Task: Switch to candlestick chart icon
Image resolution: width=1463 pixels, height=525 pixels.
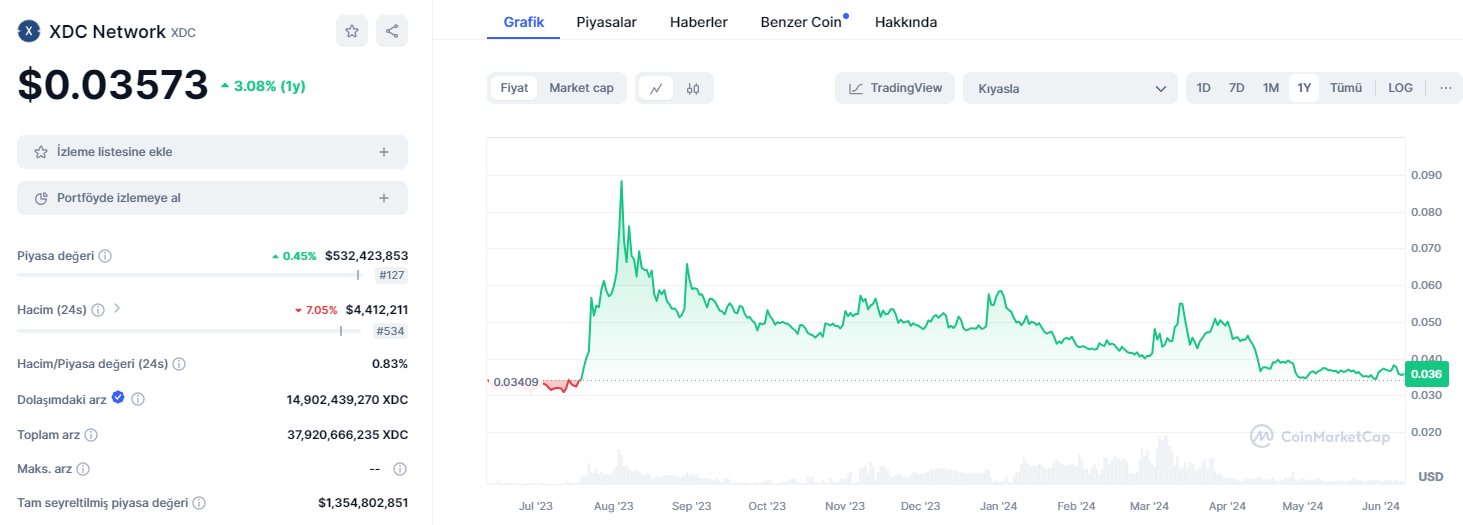Action: (x=693, y=88)
